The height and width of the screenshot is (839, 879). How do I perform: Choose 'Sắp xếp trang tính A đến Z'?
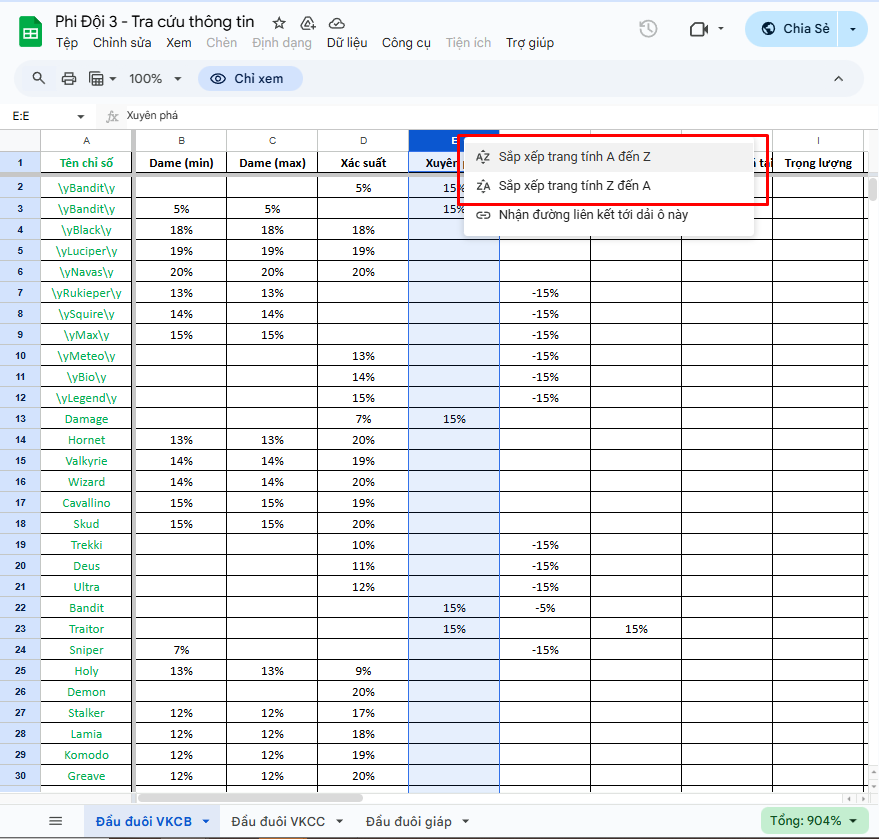[574, 157]
